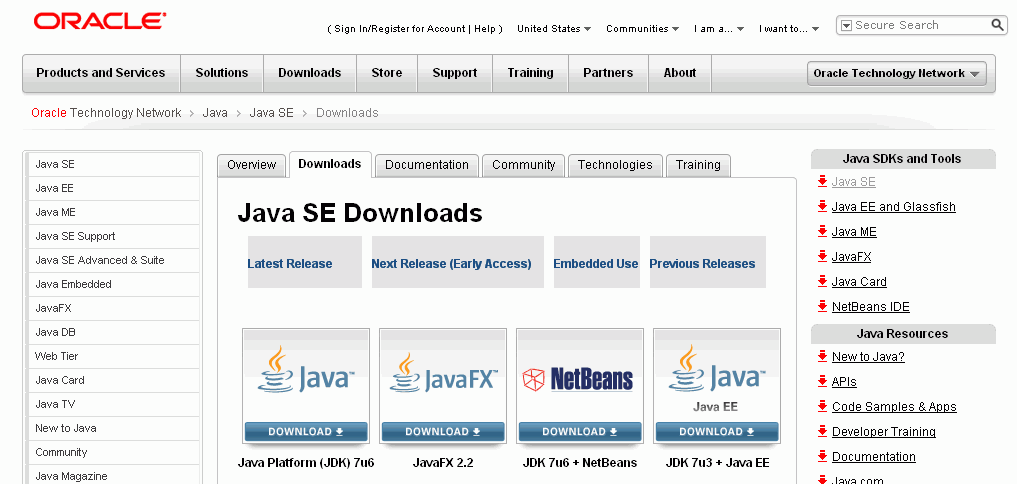Switch to the Documentation tab
The image size is (1017, 484).
[x=427, y=165]
